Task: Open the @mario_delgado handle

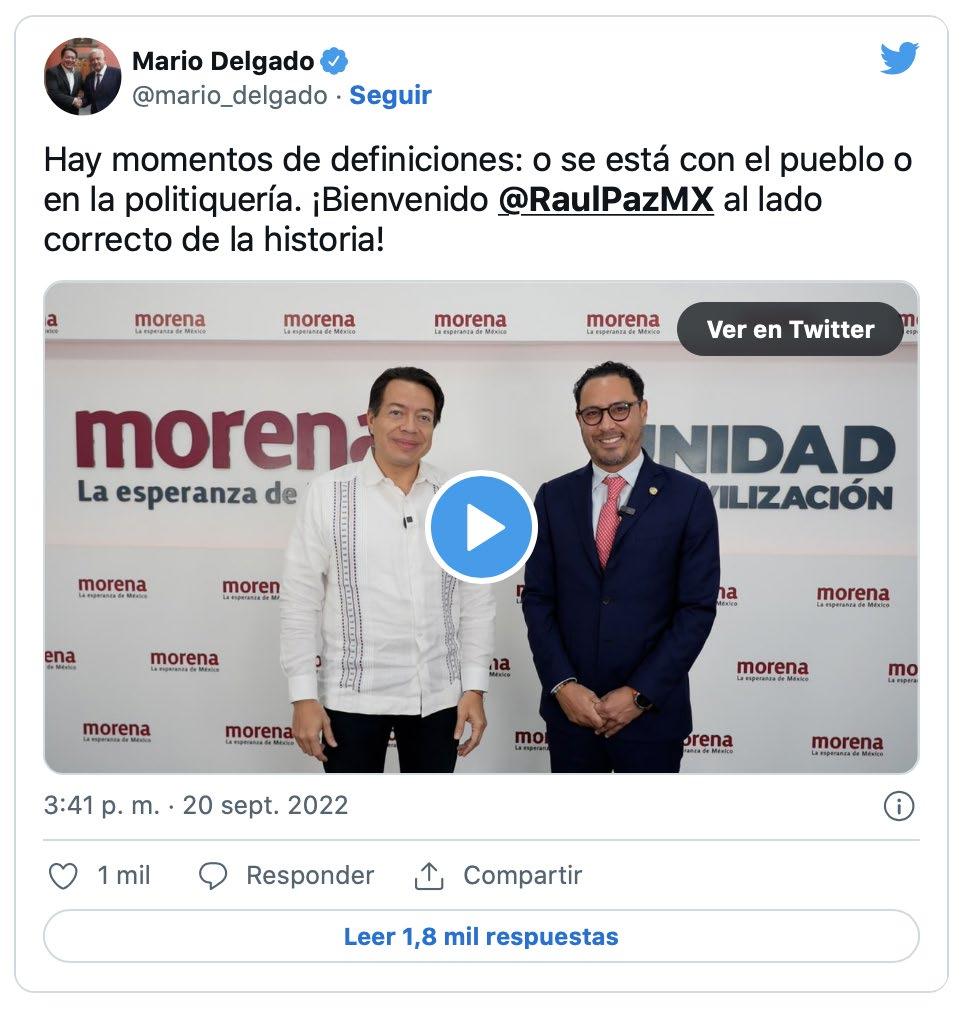Action: click(x=229, y=95)
